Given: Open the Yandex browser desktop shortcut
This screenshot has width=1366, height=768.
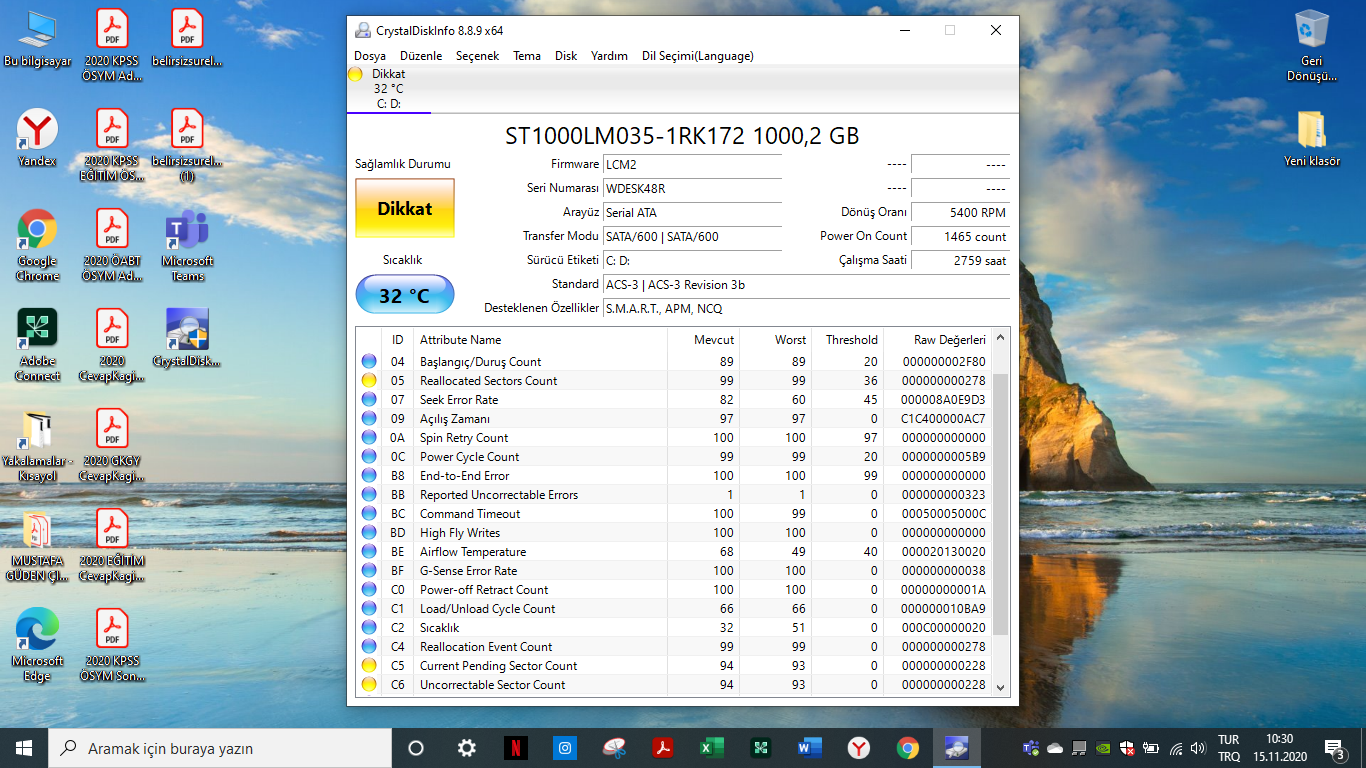Looking at the screenshot, I should (37, 138).
